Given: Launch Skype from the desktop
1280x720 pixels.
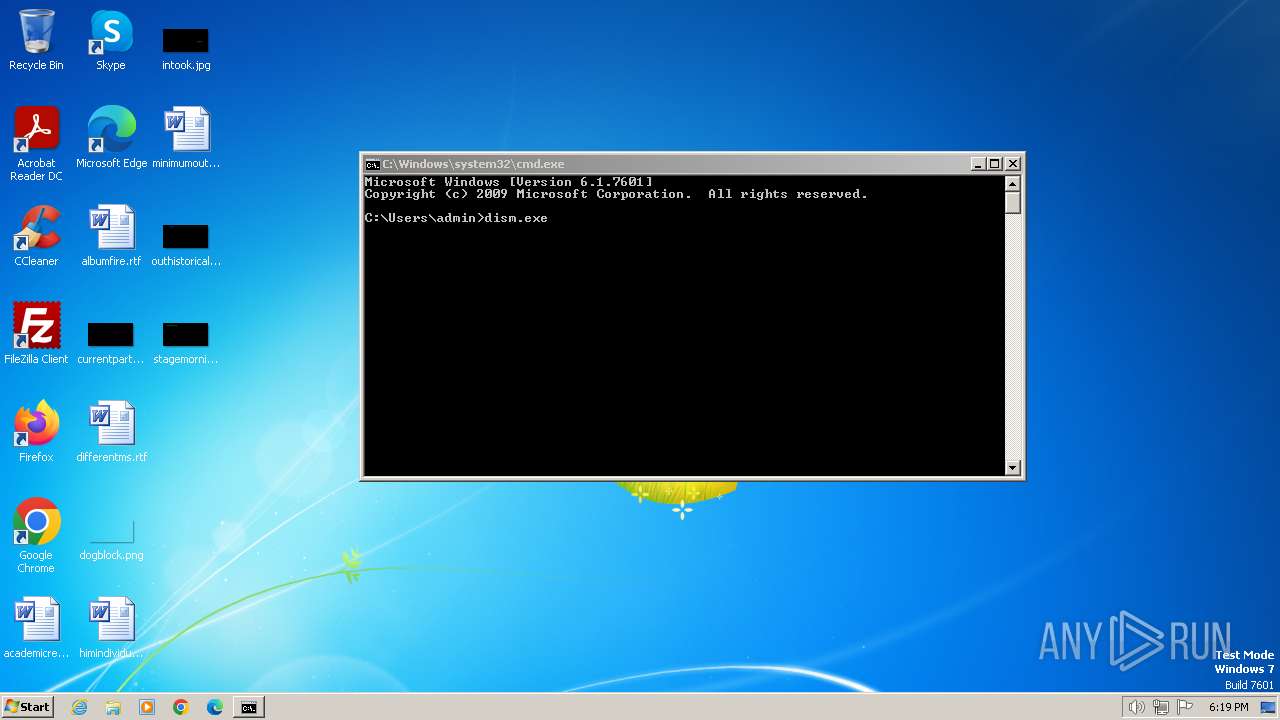Looking at the screenshot, I should pos(111,41).
